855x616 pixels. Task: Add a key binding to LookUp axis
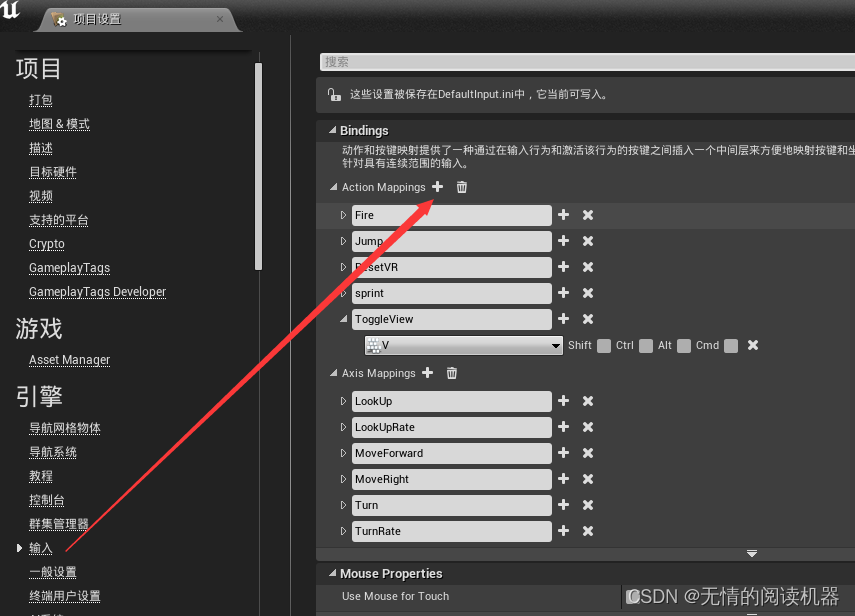point(563,401)
